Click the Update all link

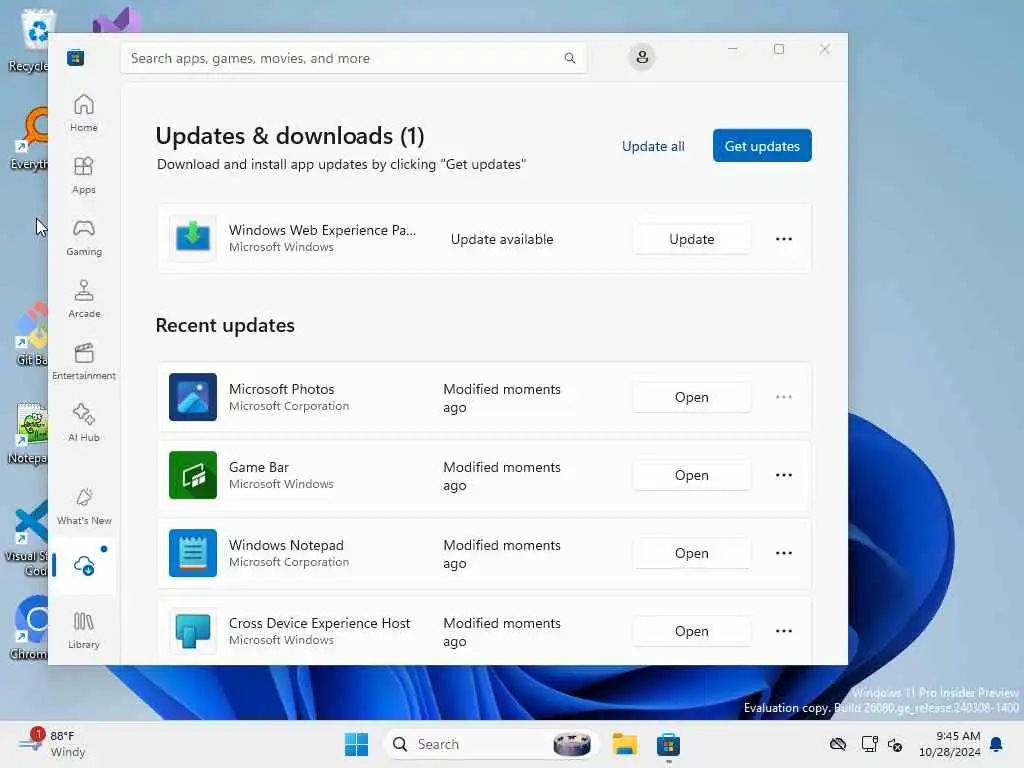tap(653, 146)
